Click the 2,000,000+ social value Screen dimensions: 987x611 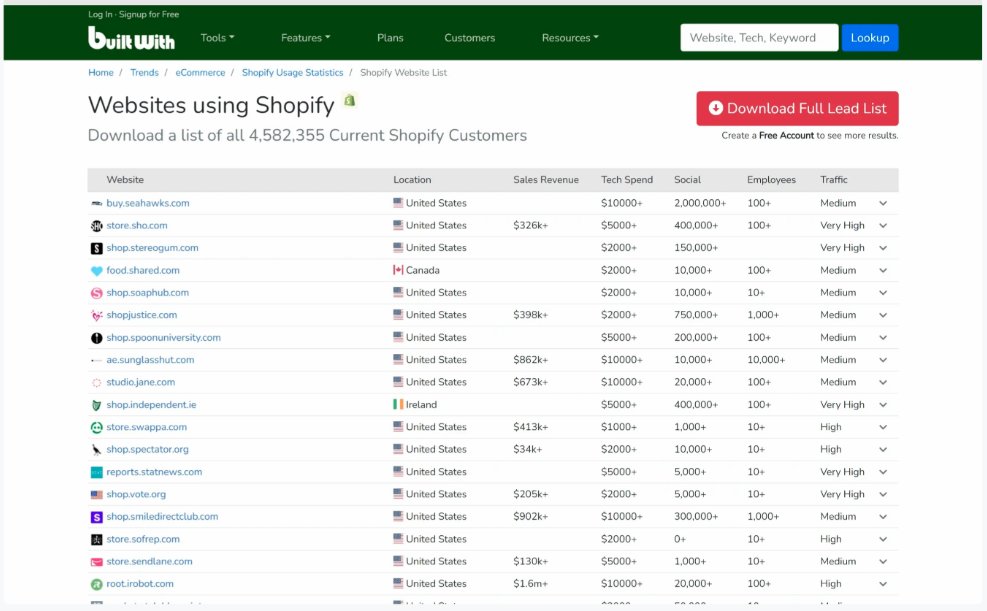click(x=700, y=203)
